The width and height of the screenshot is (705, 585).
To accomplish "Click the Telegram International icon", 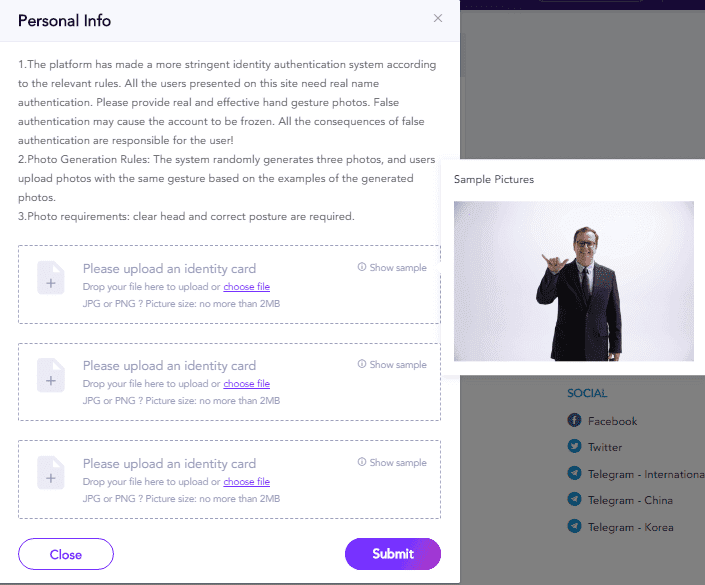I will [x=574, y=474].
